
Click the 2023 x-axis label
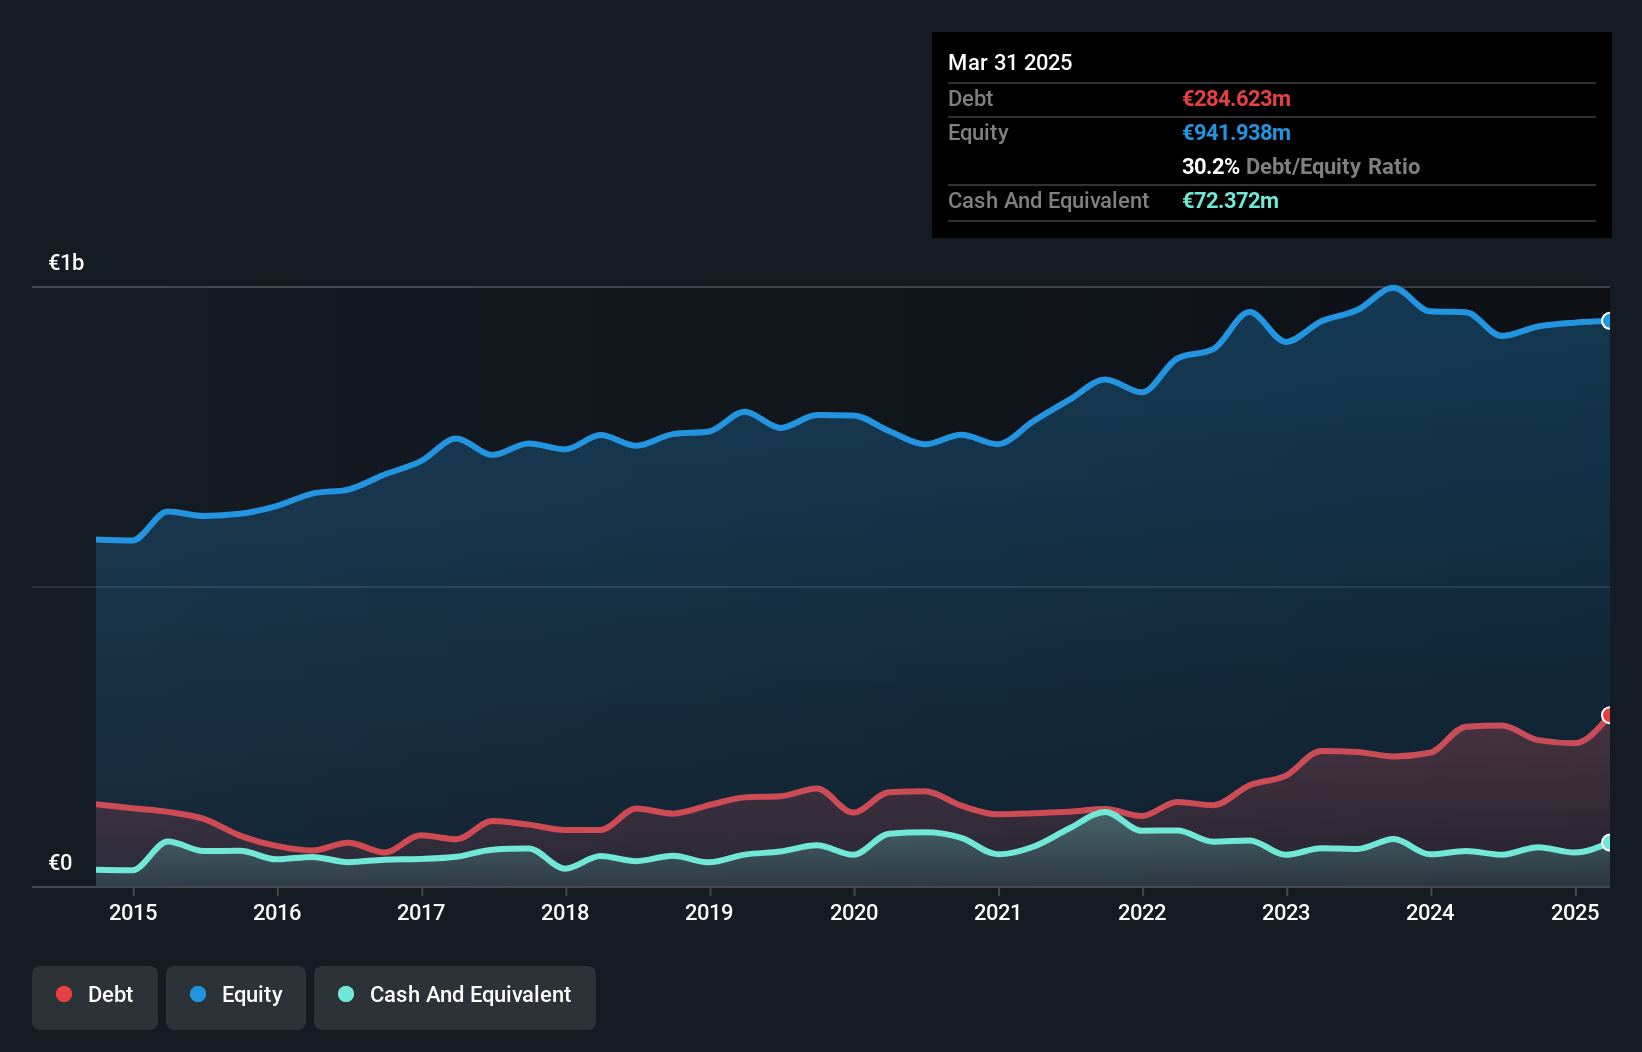1286,912
